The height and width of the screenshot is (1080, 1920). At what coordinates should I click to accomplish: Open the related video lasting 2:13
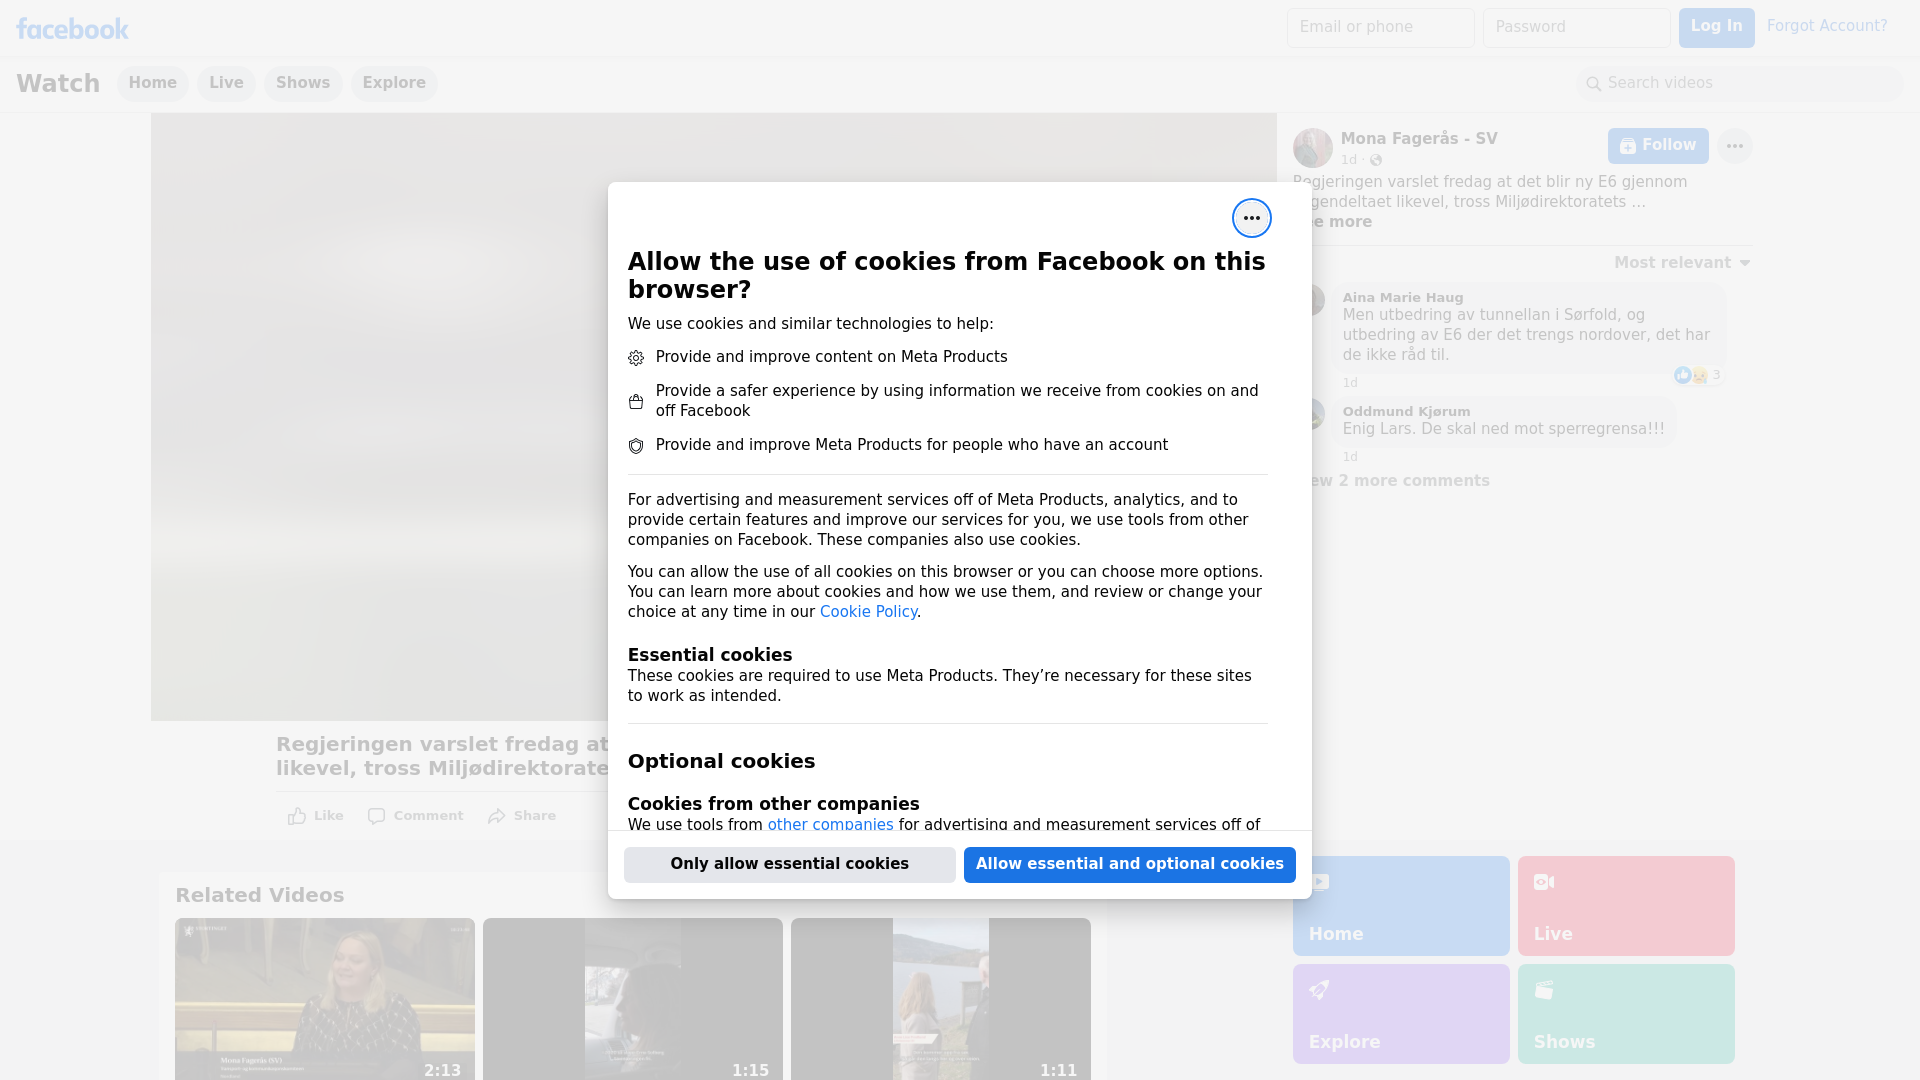[x=324, y=998]
